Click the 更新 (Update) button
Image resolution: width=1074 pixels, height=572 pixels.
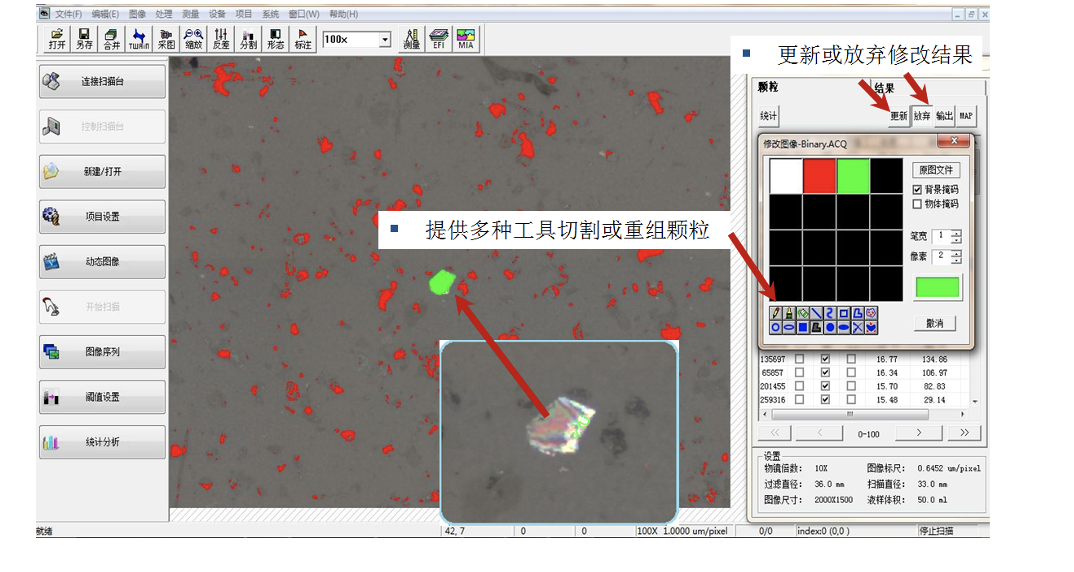coord(899,116)
